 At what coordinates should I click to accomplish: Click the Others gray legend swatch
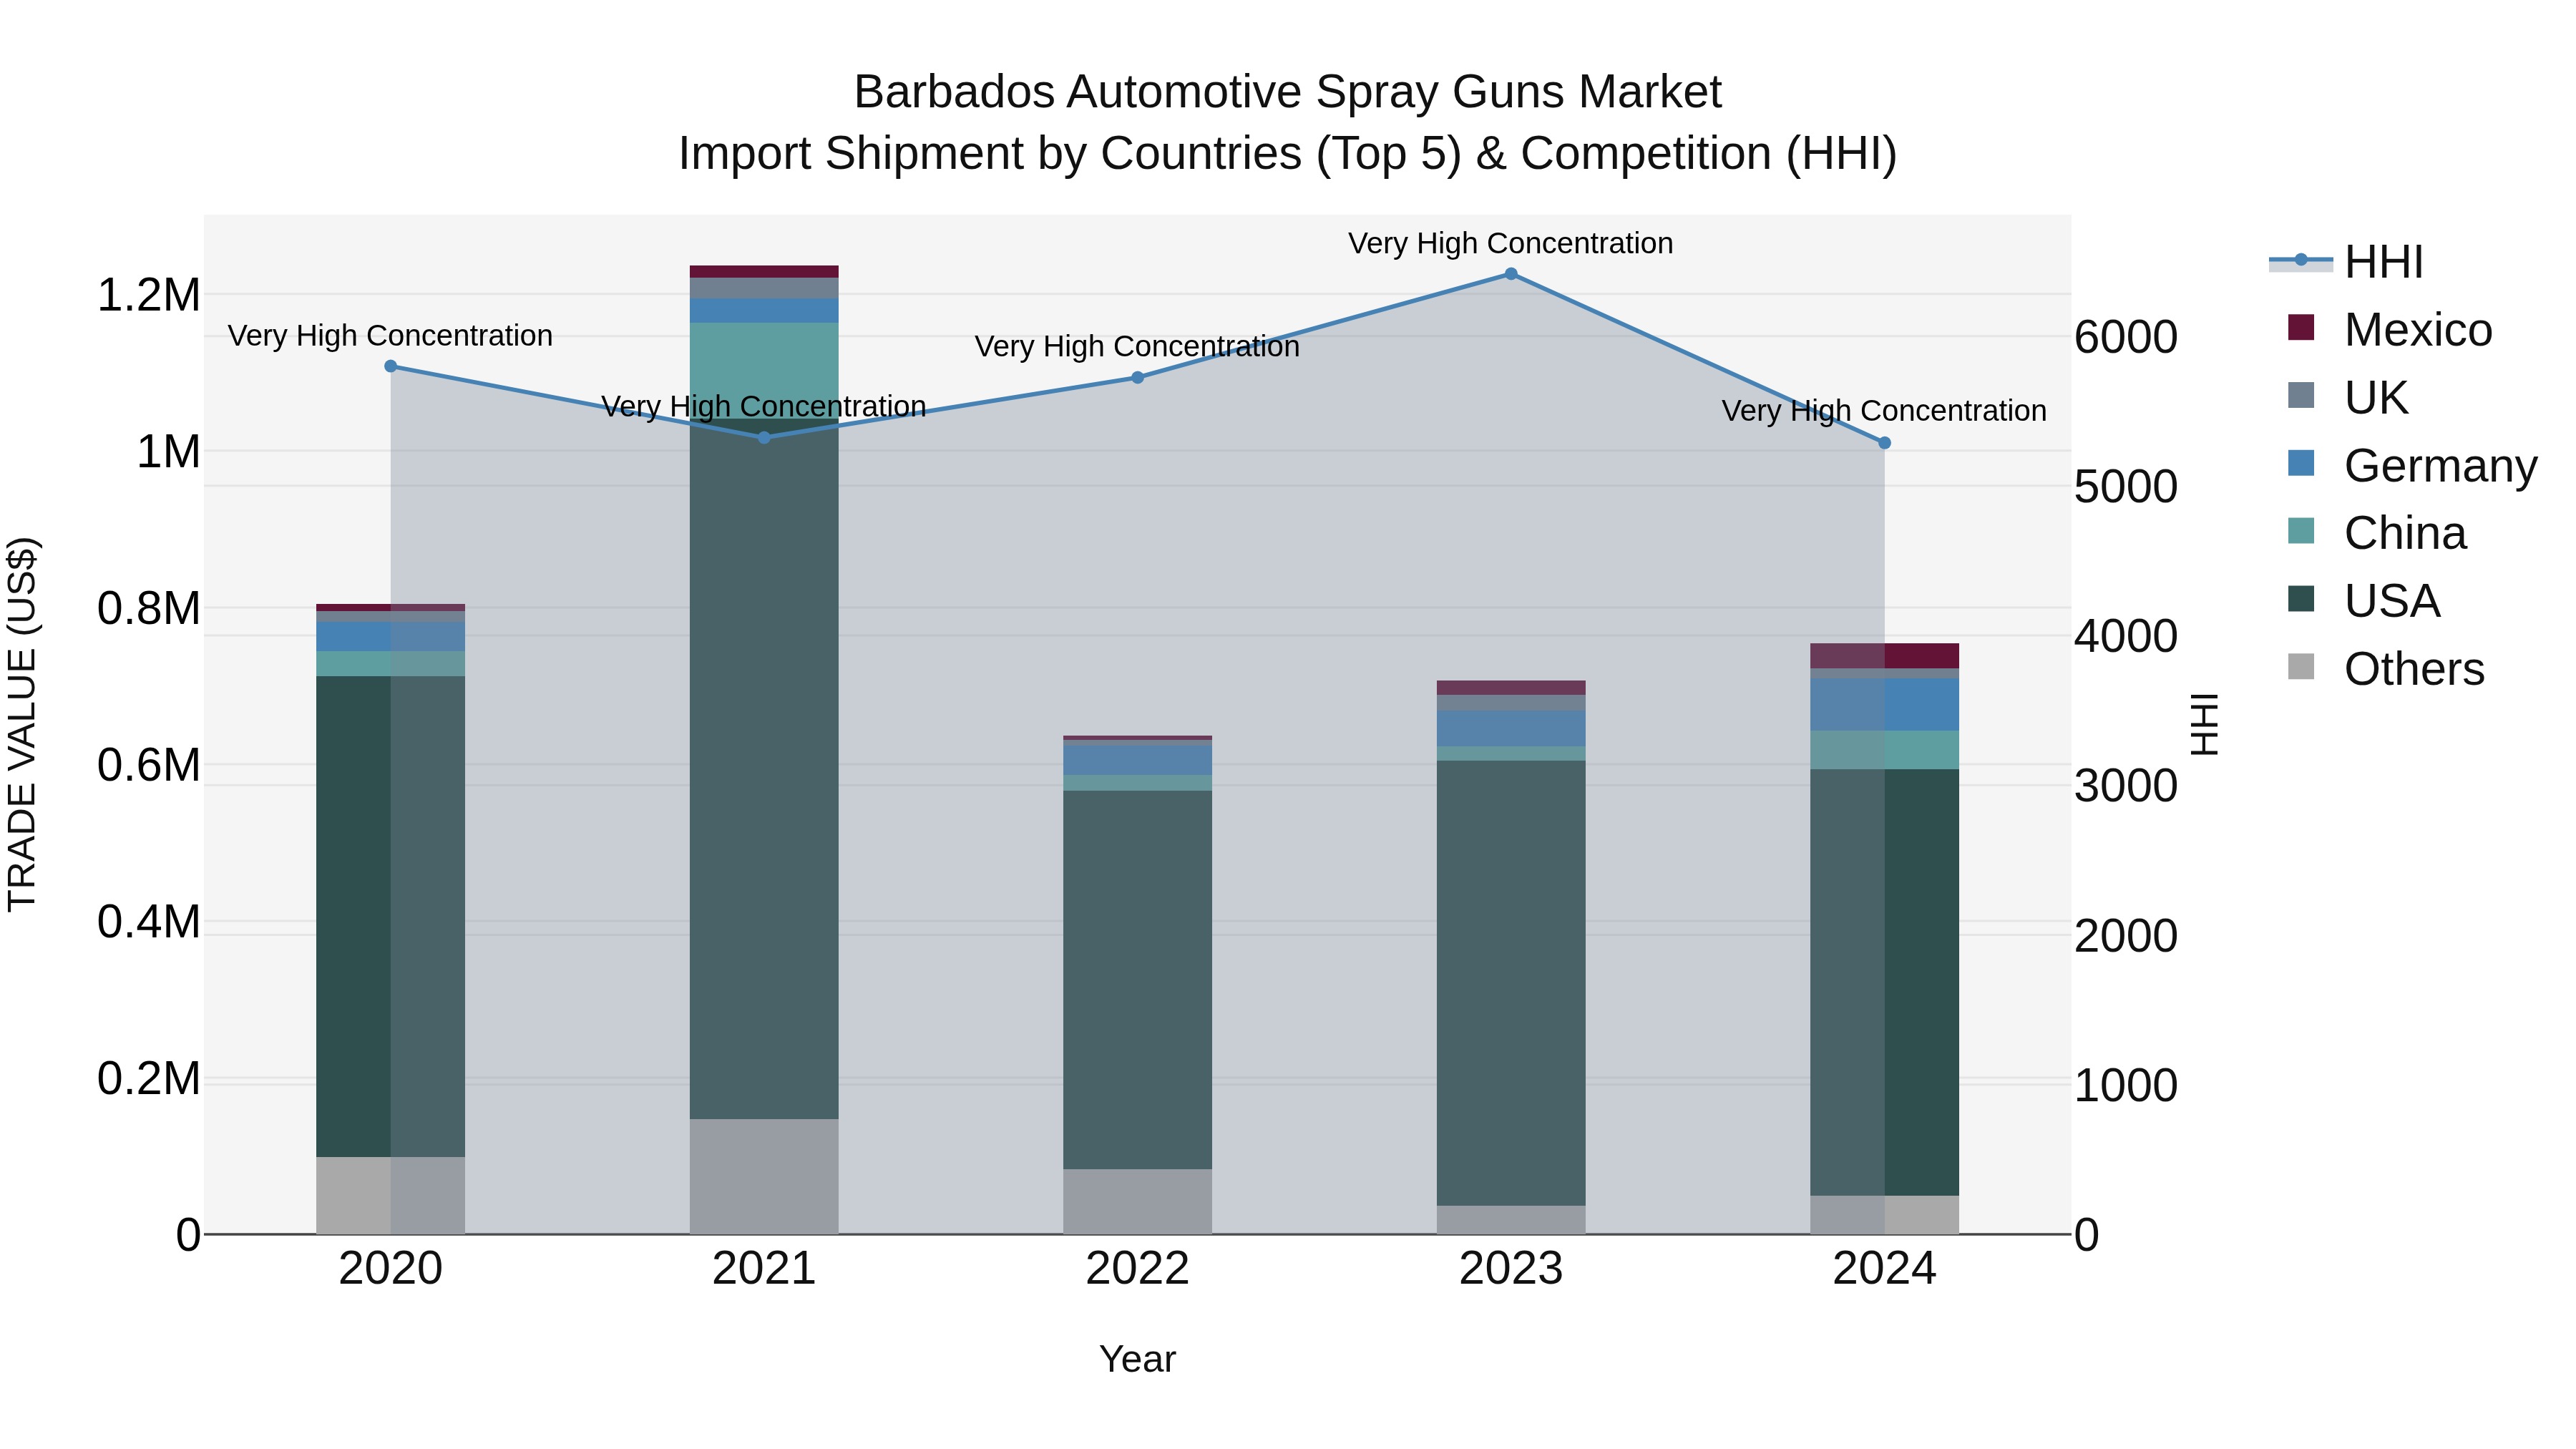(x=2301, y=667)
